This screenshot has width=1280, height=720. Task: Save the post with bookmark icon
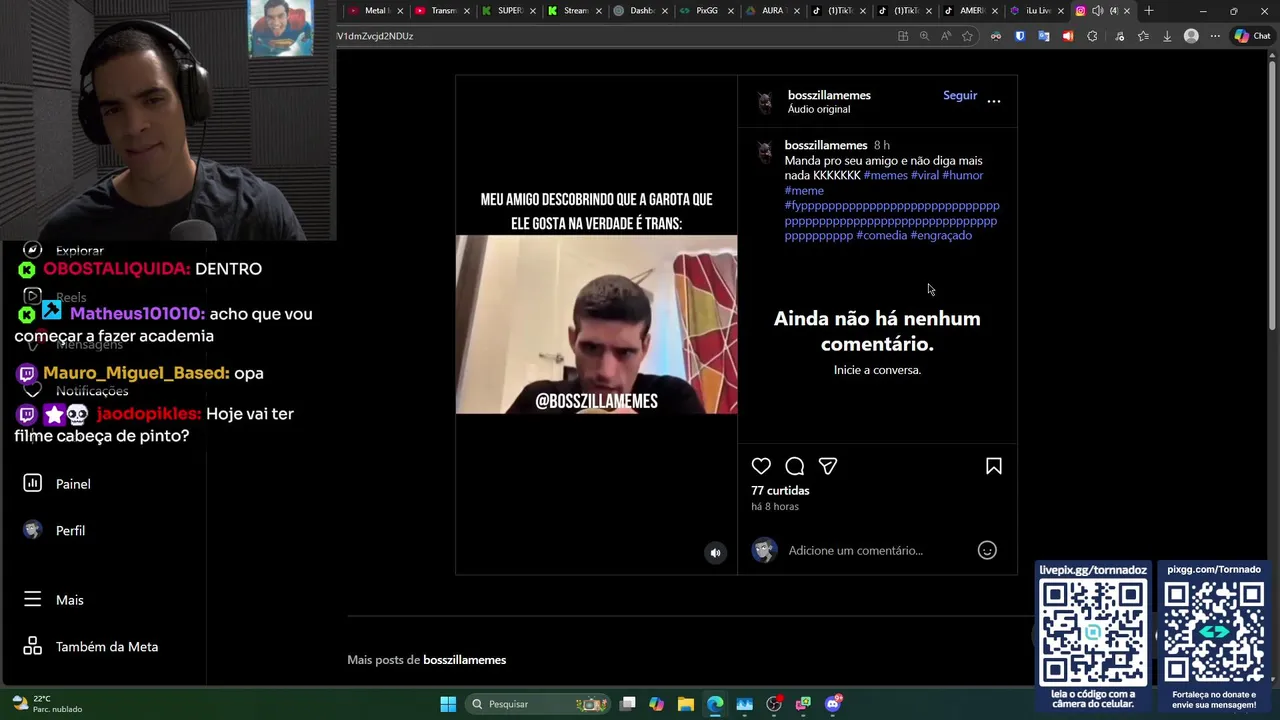coord(994,466)
